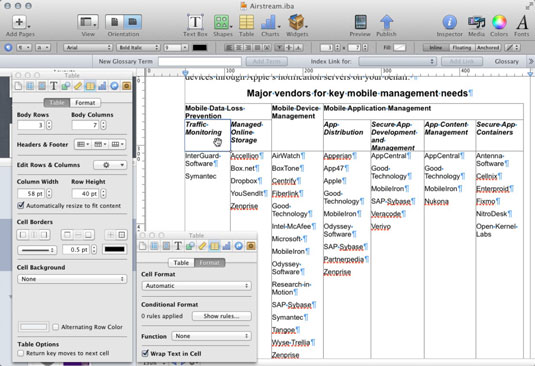Click the Publish arrow icon
Image resolution: width=535 pixels, height=366 pixels.
tap(386, 22)
